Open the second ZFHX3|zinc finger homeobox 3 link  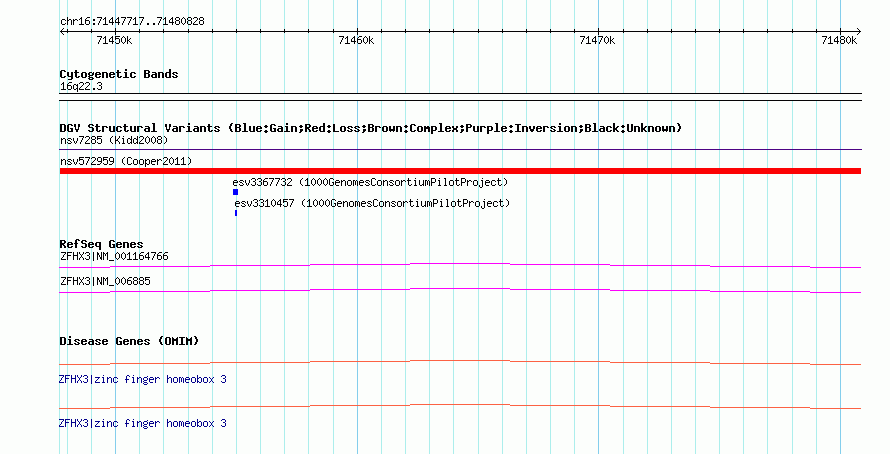[x=142, y=423]
